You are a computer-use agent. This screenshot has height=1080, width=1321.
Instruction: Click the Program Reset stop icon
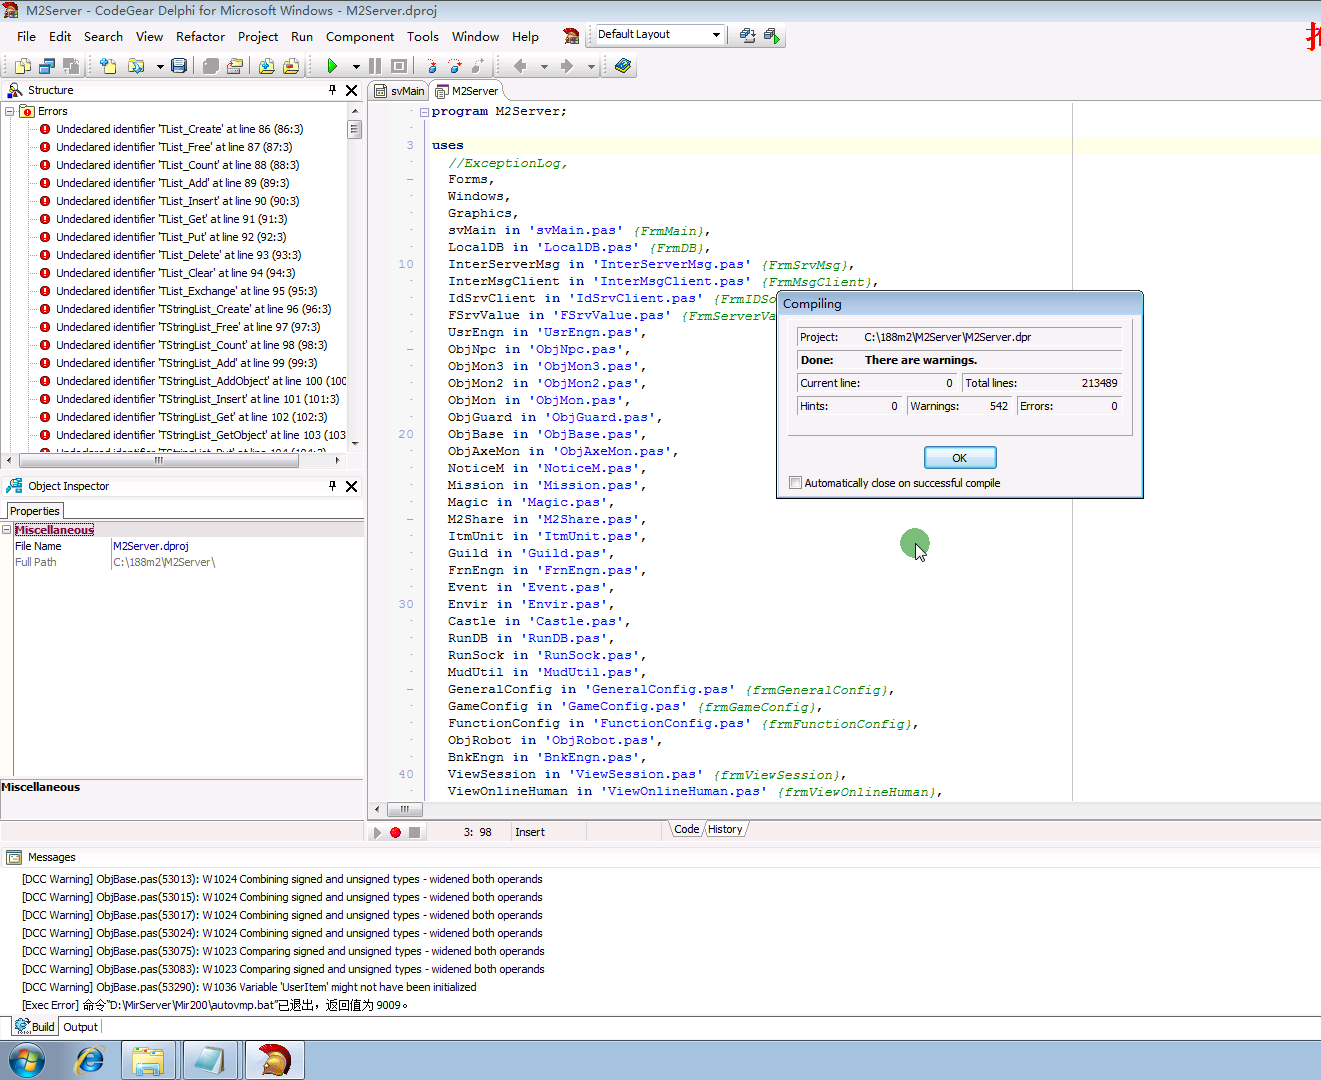click(x=399, y=66)
